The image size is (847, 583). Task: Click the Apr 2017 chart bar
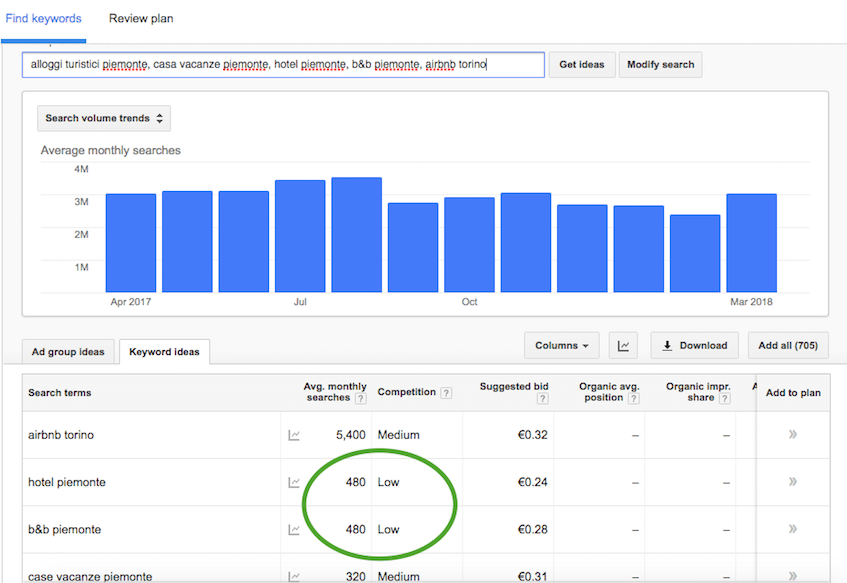pos(131,243)
